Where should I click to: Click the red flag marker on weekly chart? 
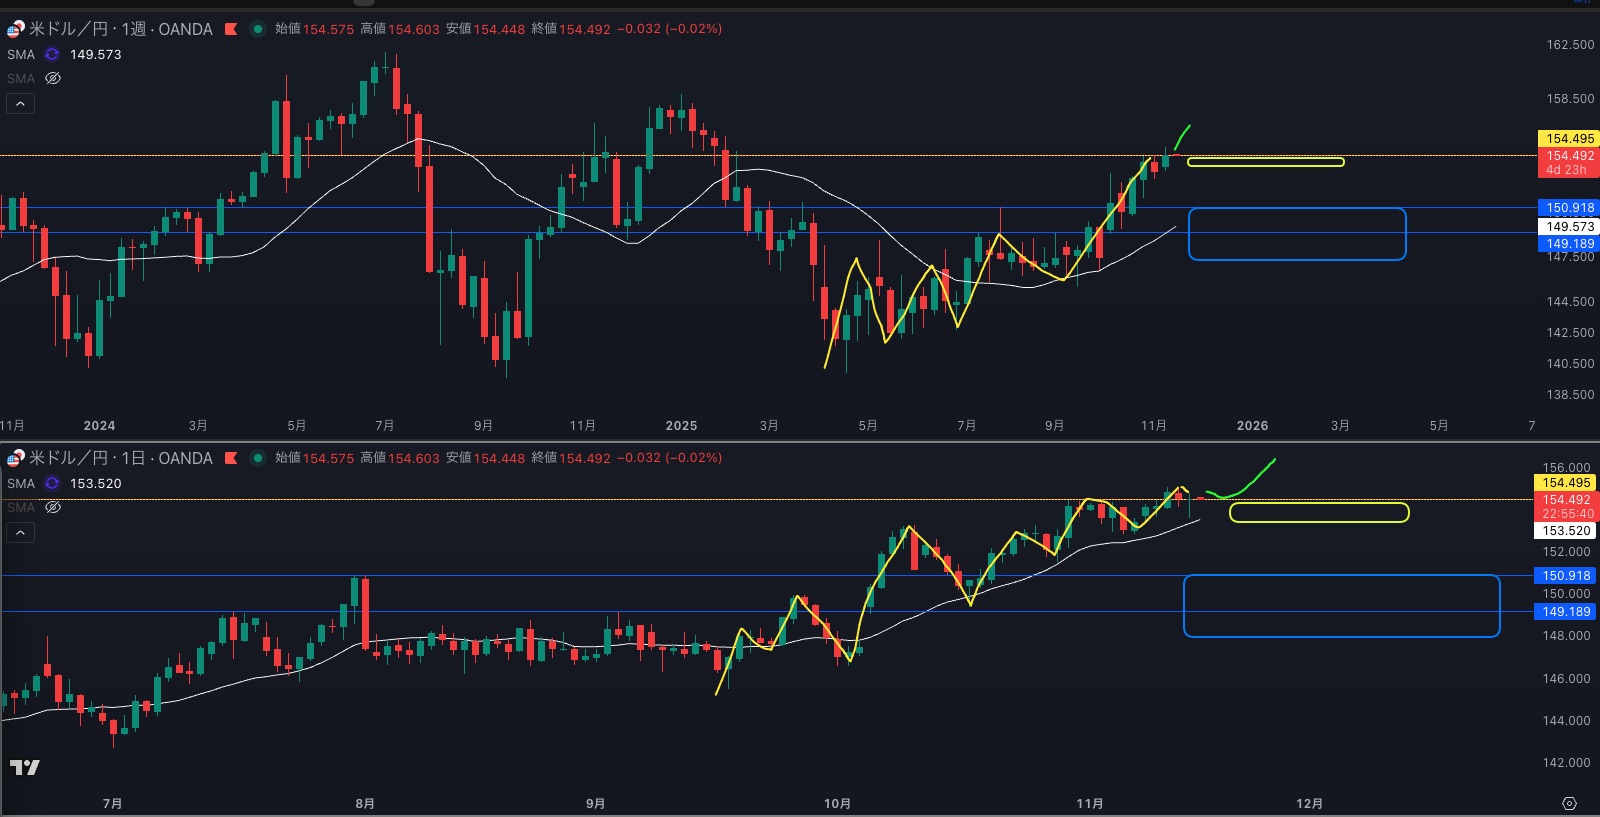(231, 29)
